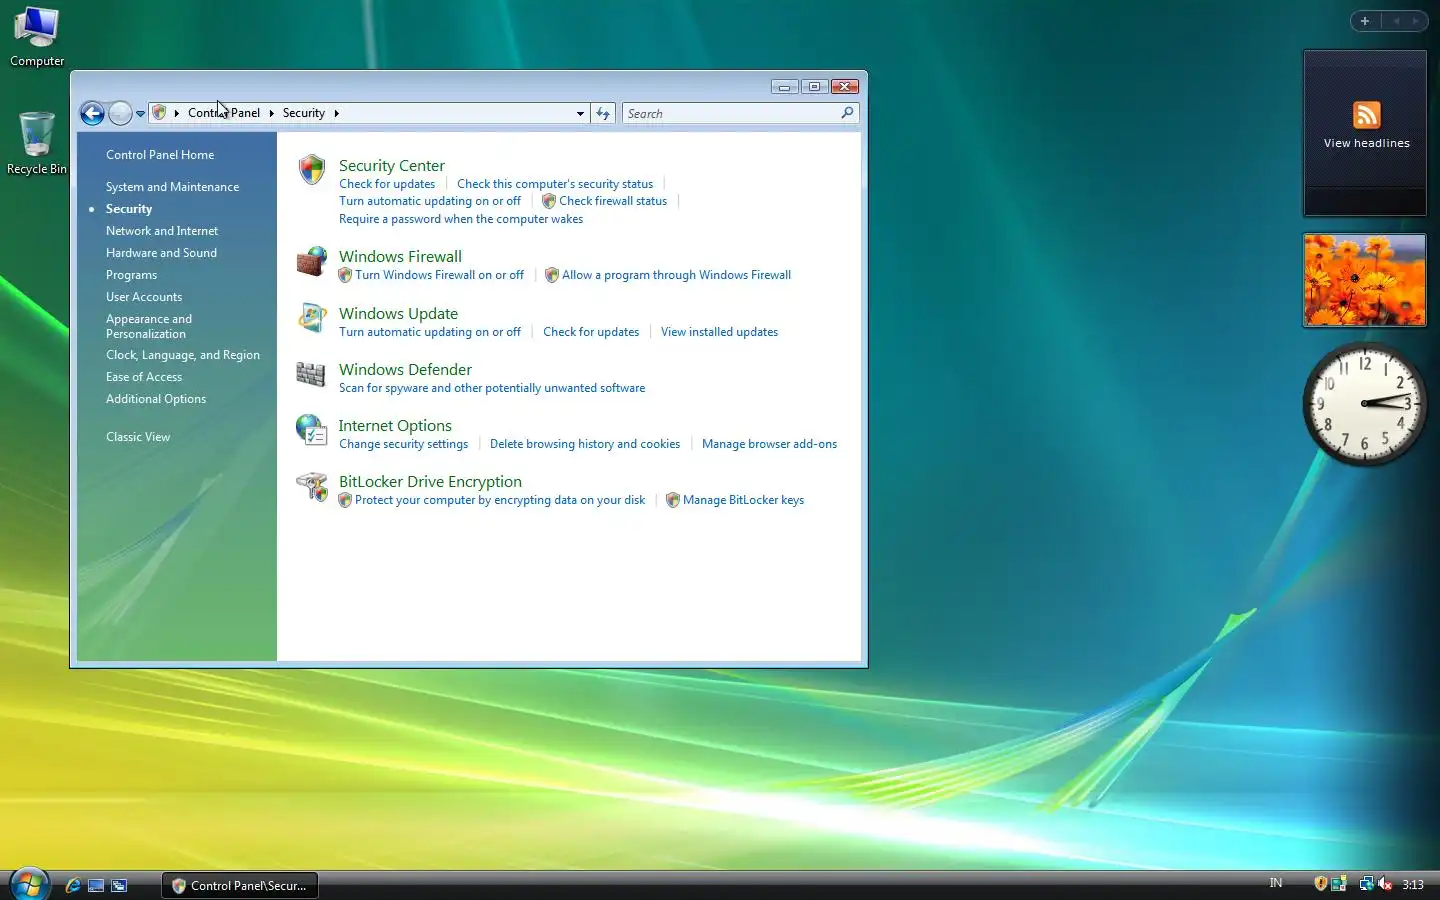
Task: Click the orange RSS feed icon gadget
Action: click(x=1367, y=115)
